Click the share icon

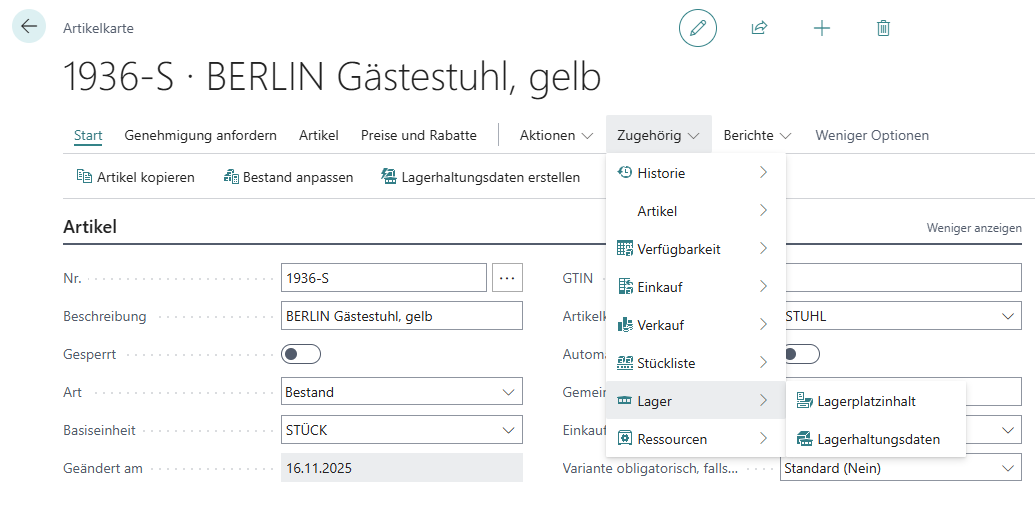click(x=759, y=28)
